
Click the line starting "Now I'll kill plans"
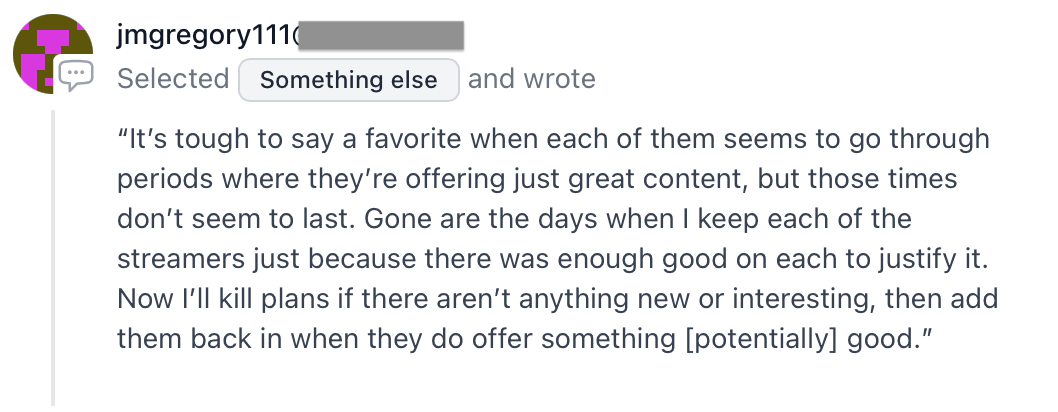[557, 299]
